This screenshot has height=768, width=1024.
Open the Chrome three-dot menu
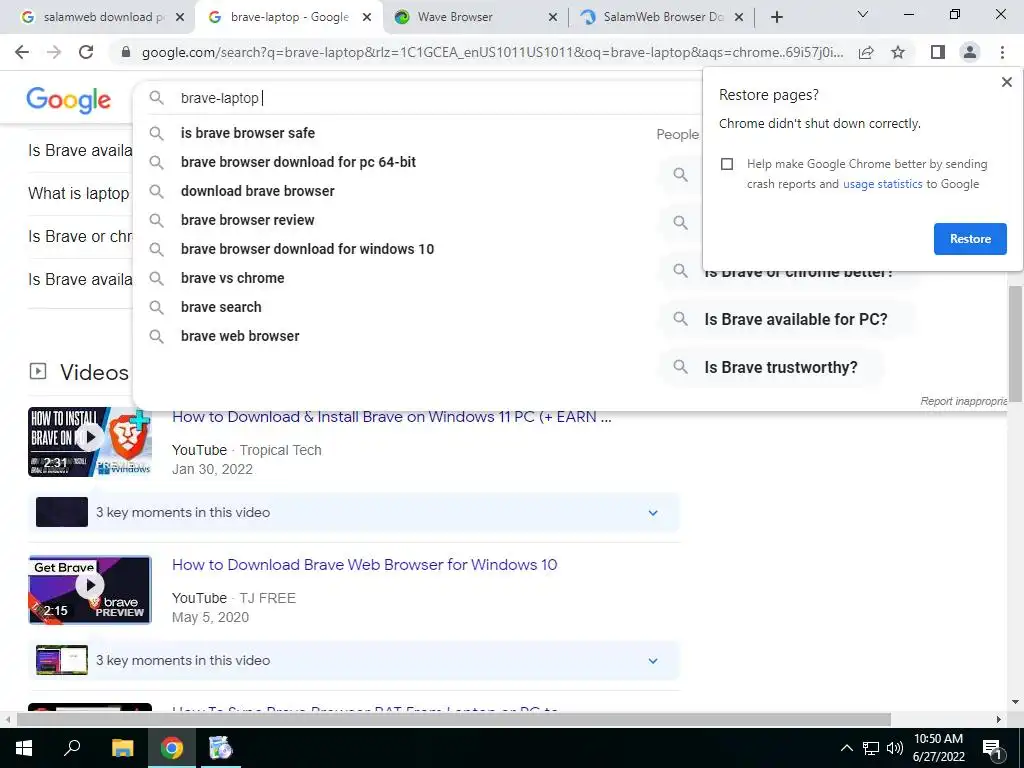coord(1002,52)
